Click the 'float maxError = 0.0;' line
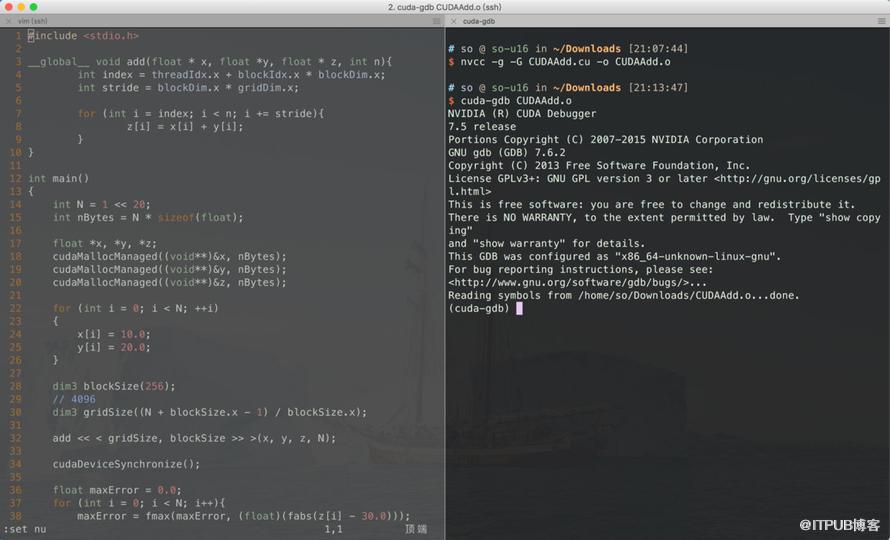 coord(117,490)
